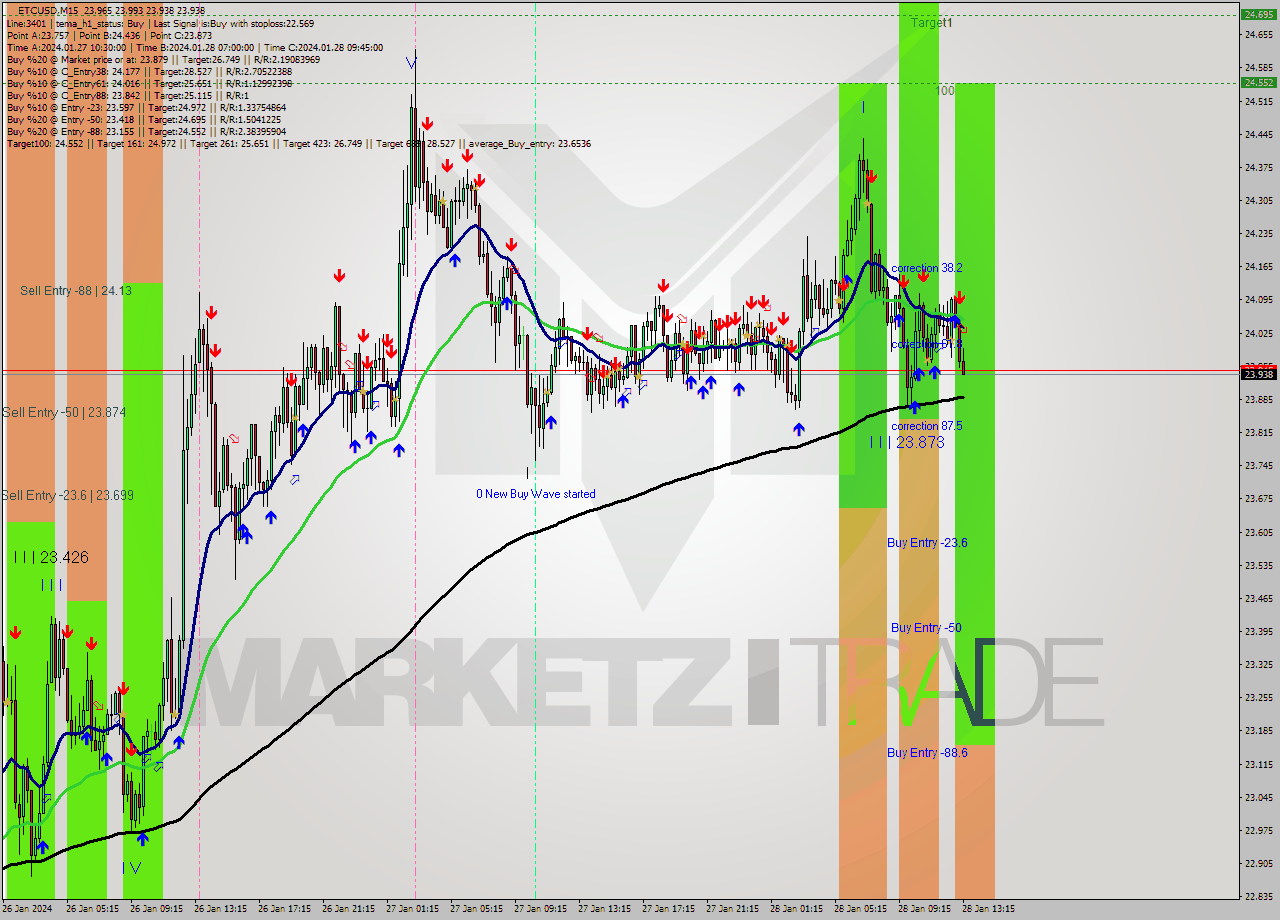1280x920 pixels.
Task: Click the 23.185 price axis value
Action: tap(1258, 731)
